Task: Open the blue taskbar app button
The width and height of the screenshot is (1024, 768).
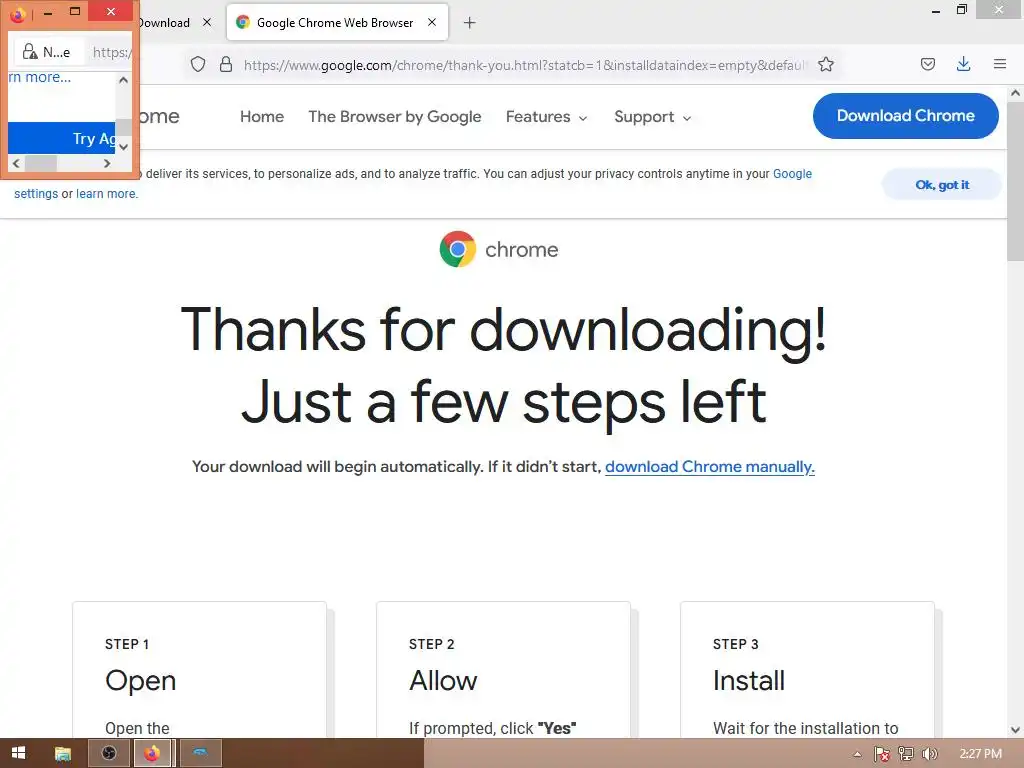Action: click(200, 753)
